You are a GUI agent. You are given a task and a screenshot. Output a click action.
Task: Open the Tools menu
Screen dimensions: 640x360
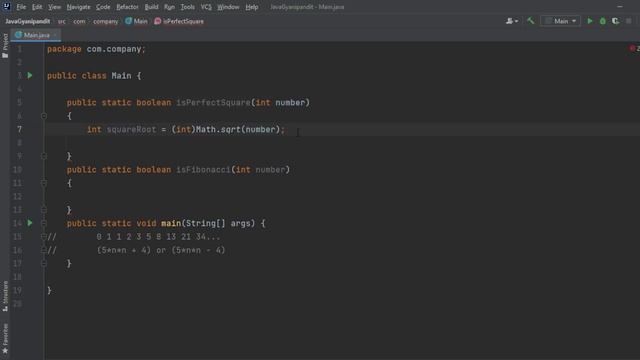(188, 7)
